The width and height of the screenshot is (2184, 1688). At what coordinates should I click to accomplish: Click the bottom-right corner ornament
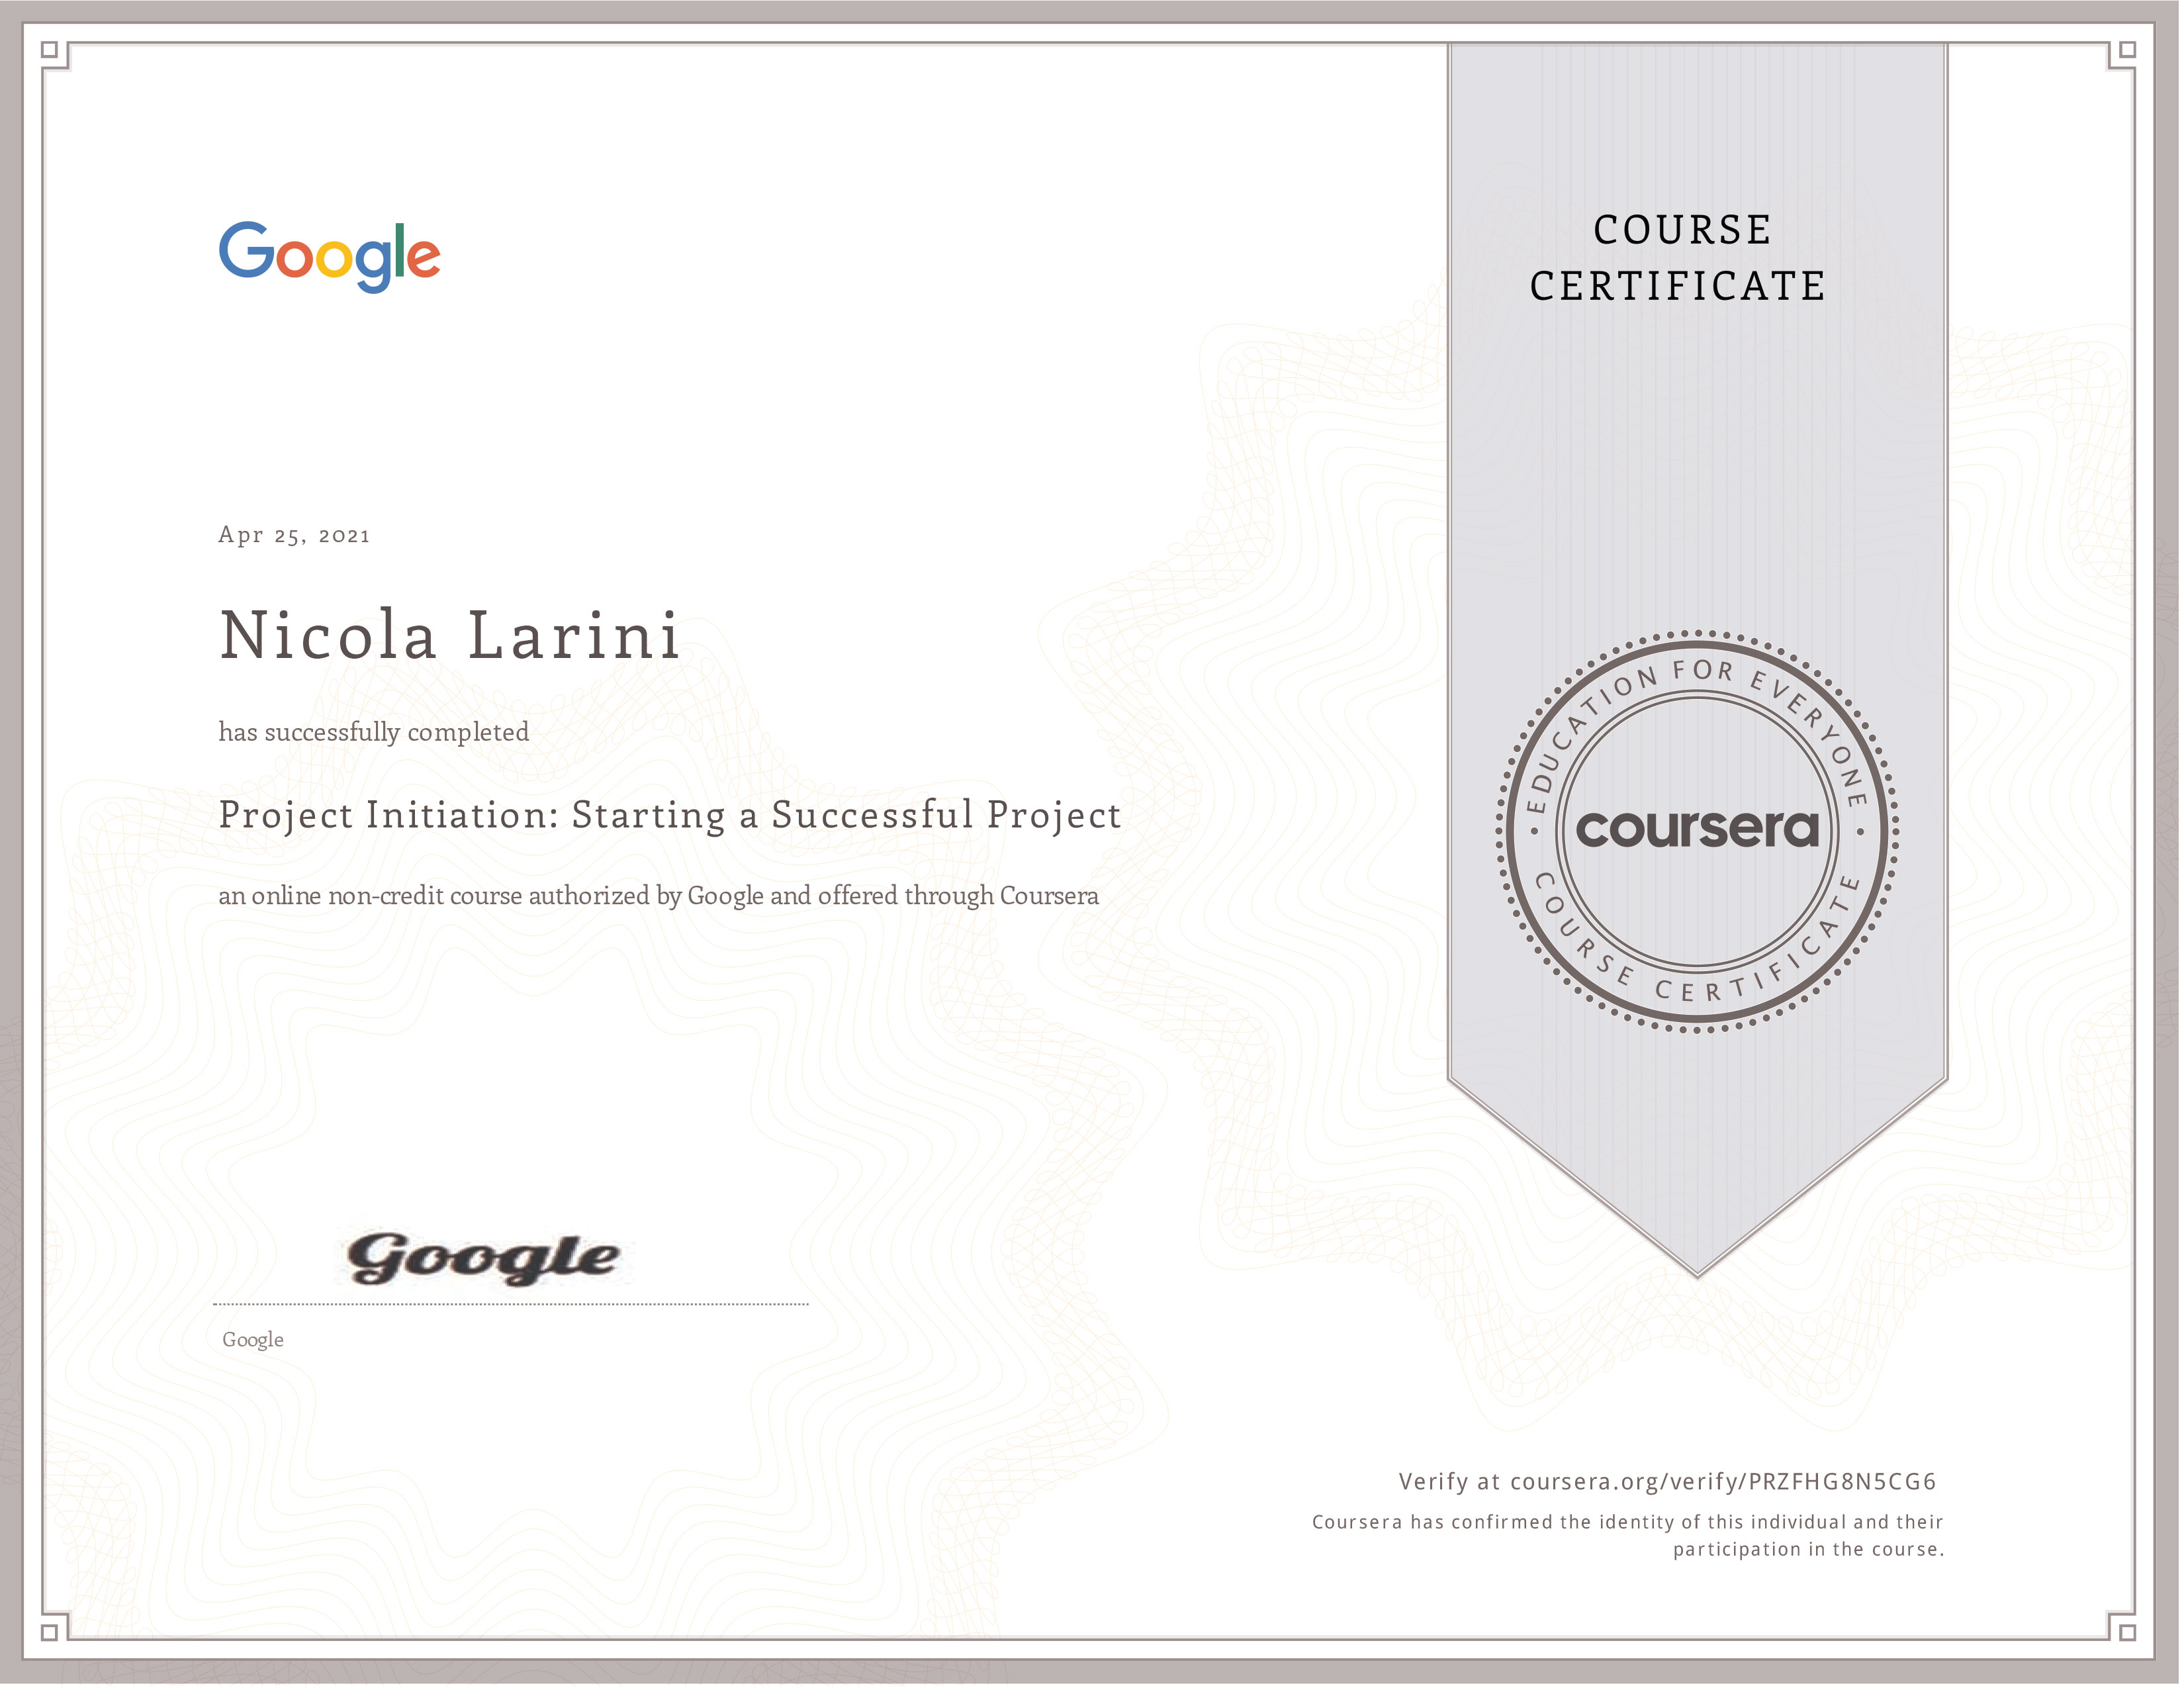[x=2127, y=1632]
